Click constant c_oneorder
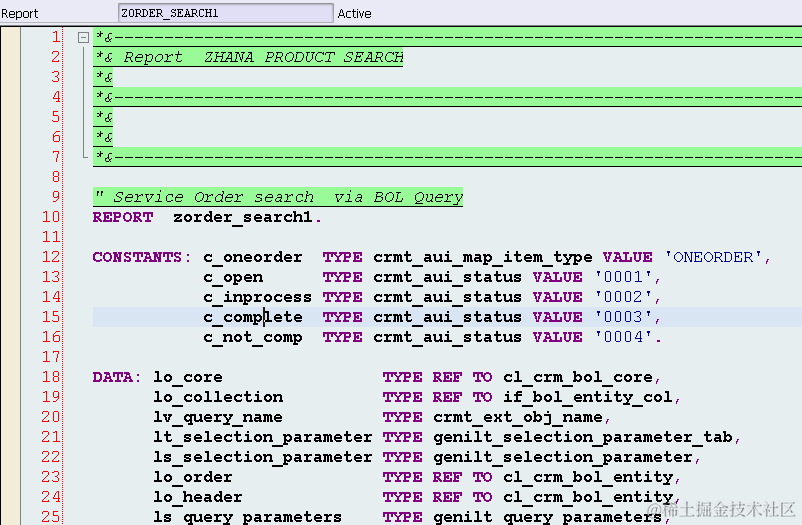802x525 pixels. click(x=253, y=257)
